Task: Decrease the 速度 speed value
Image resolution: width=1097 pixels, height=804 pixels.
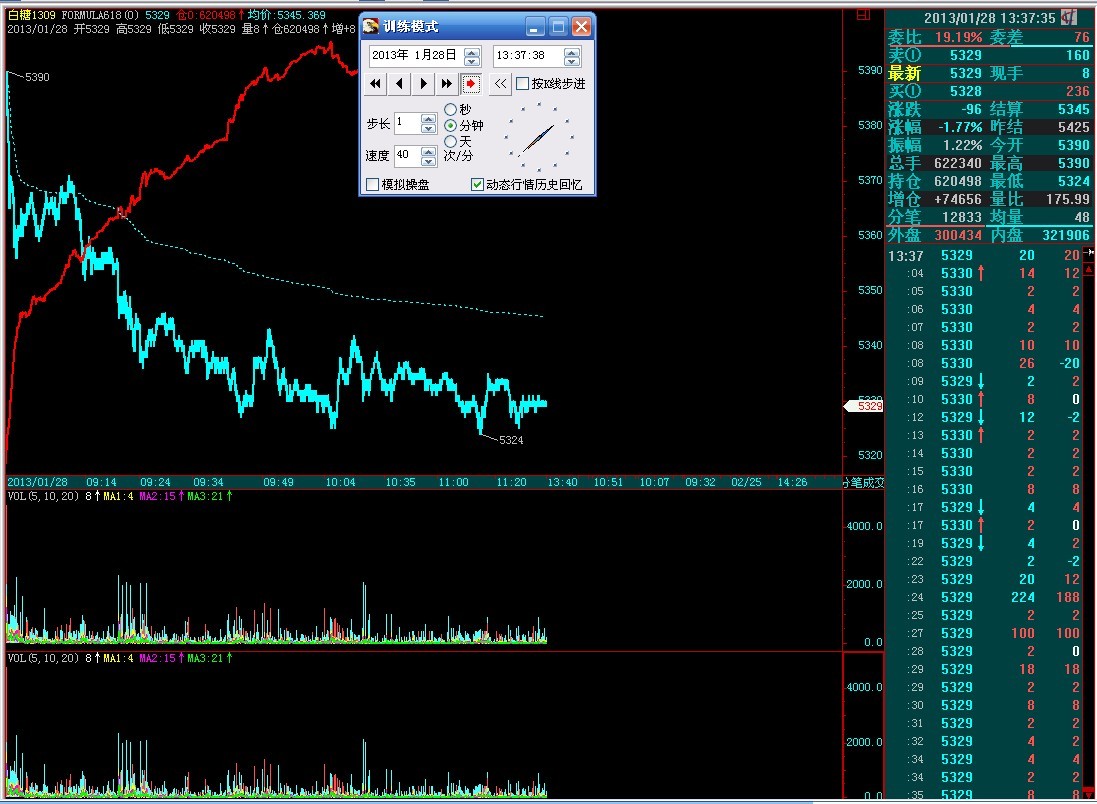Action: tap(429, 161)
